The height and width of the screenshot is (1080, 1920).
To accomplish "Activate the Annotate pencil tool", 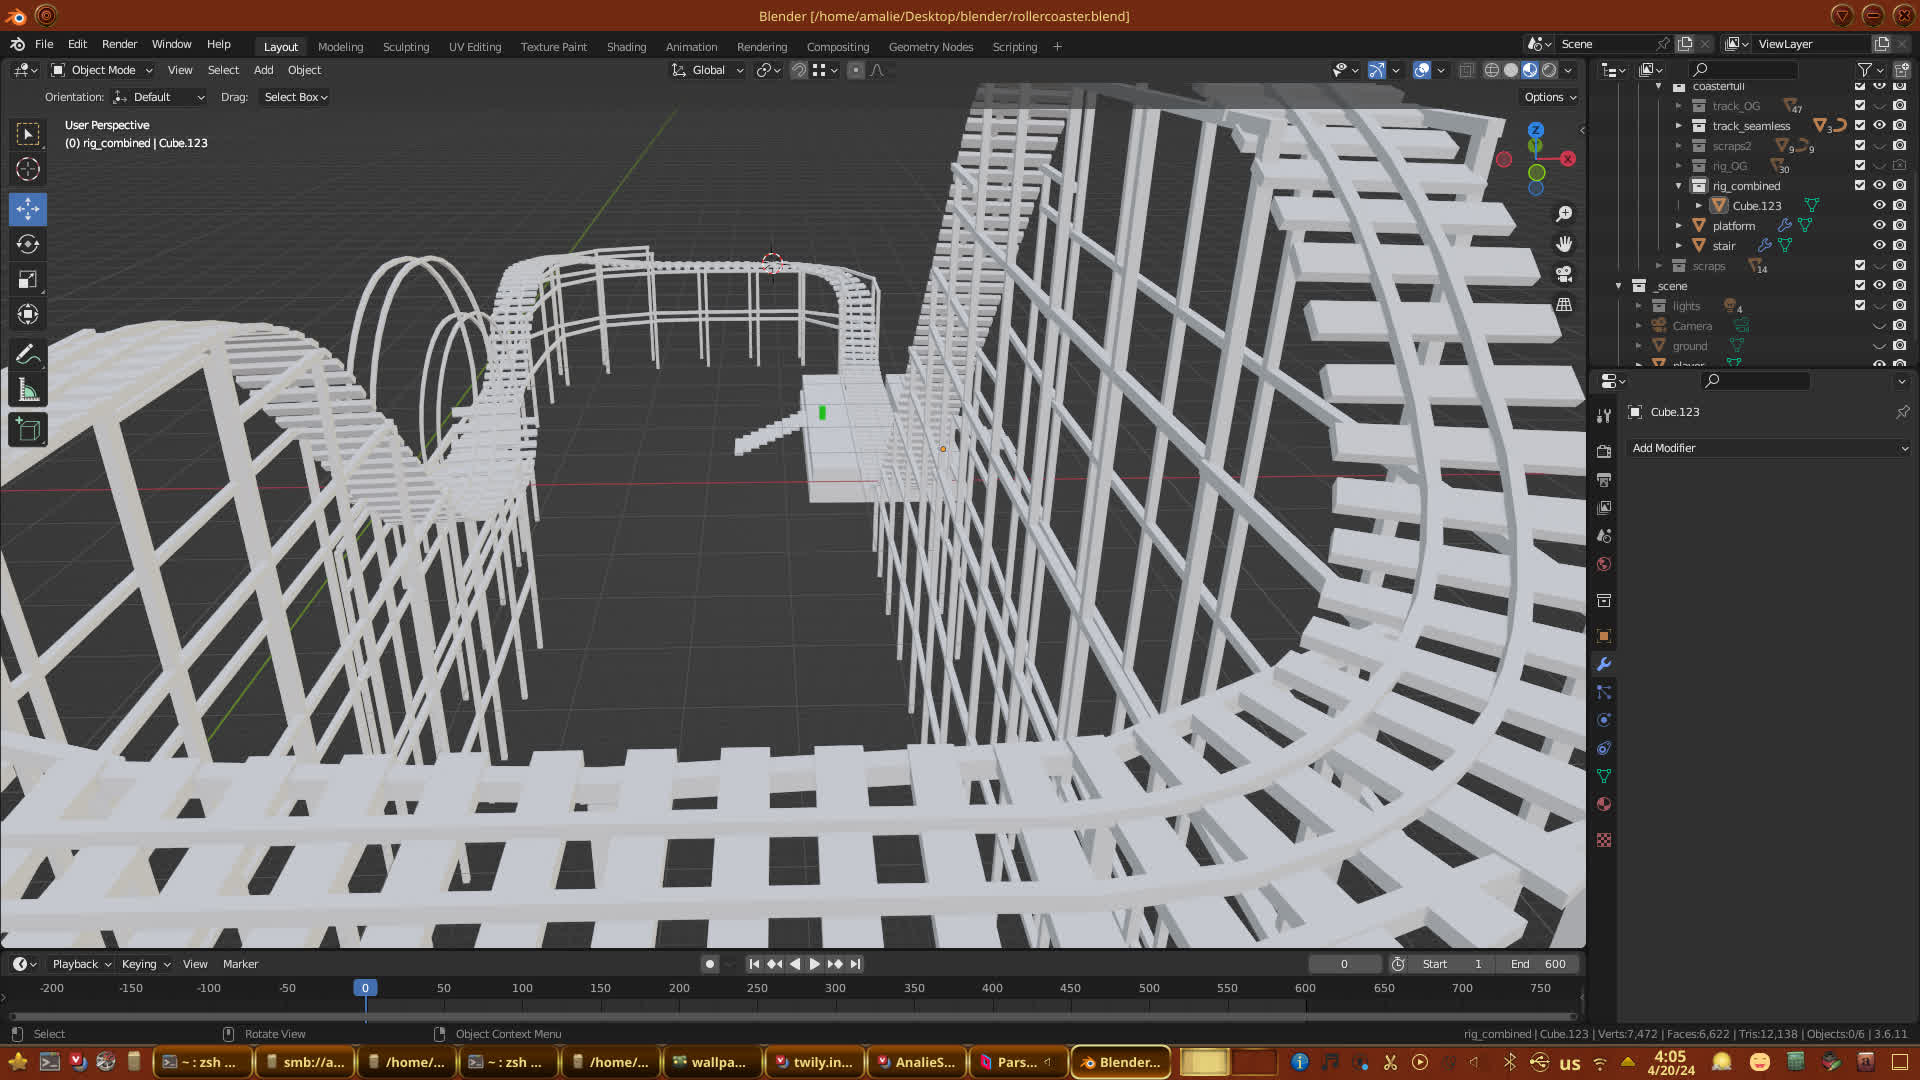I will [x=28, y=355].
